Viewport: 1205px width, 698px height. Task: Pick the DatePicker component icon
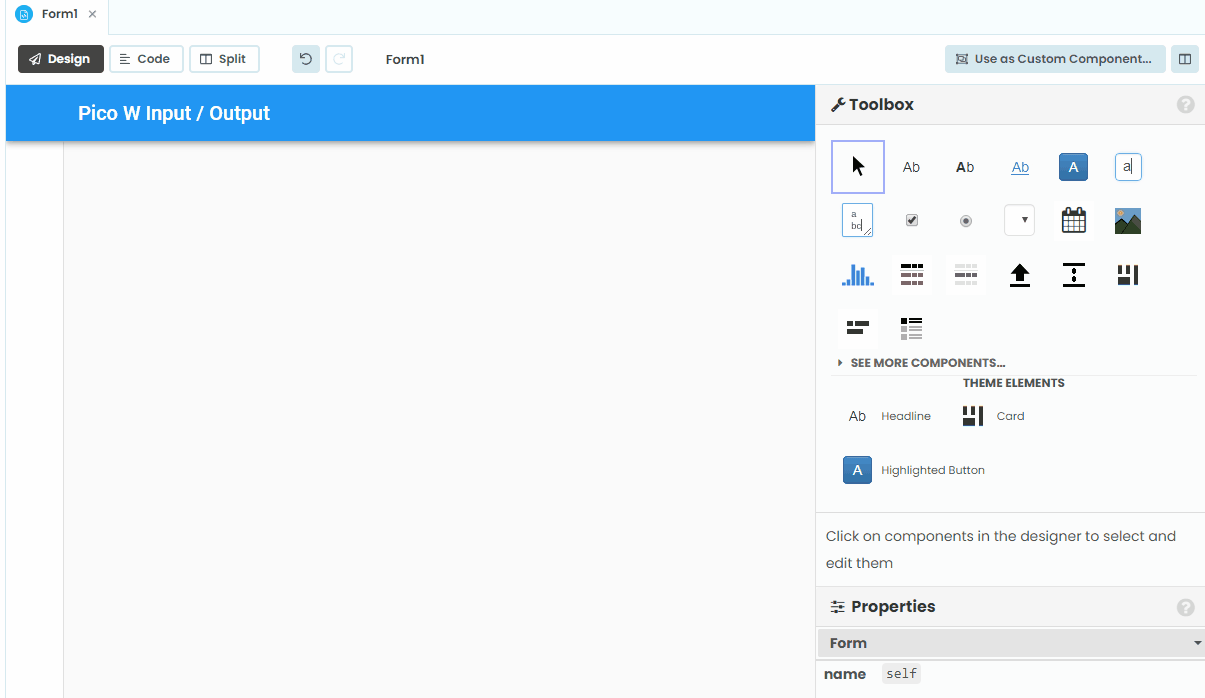1073,220
